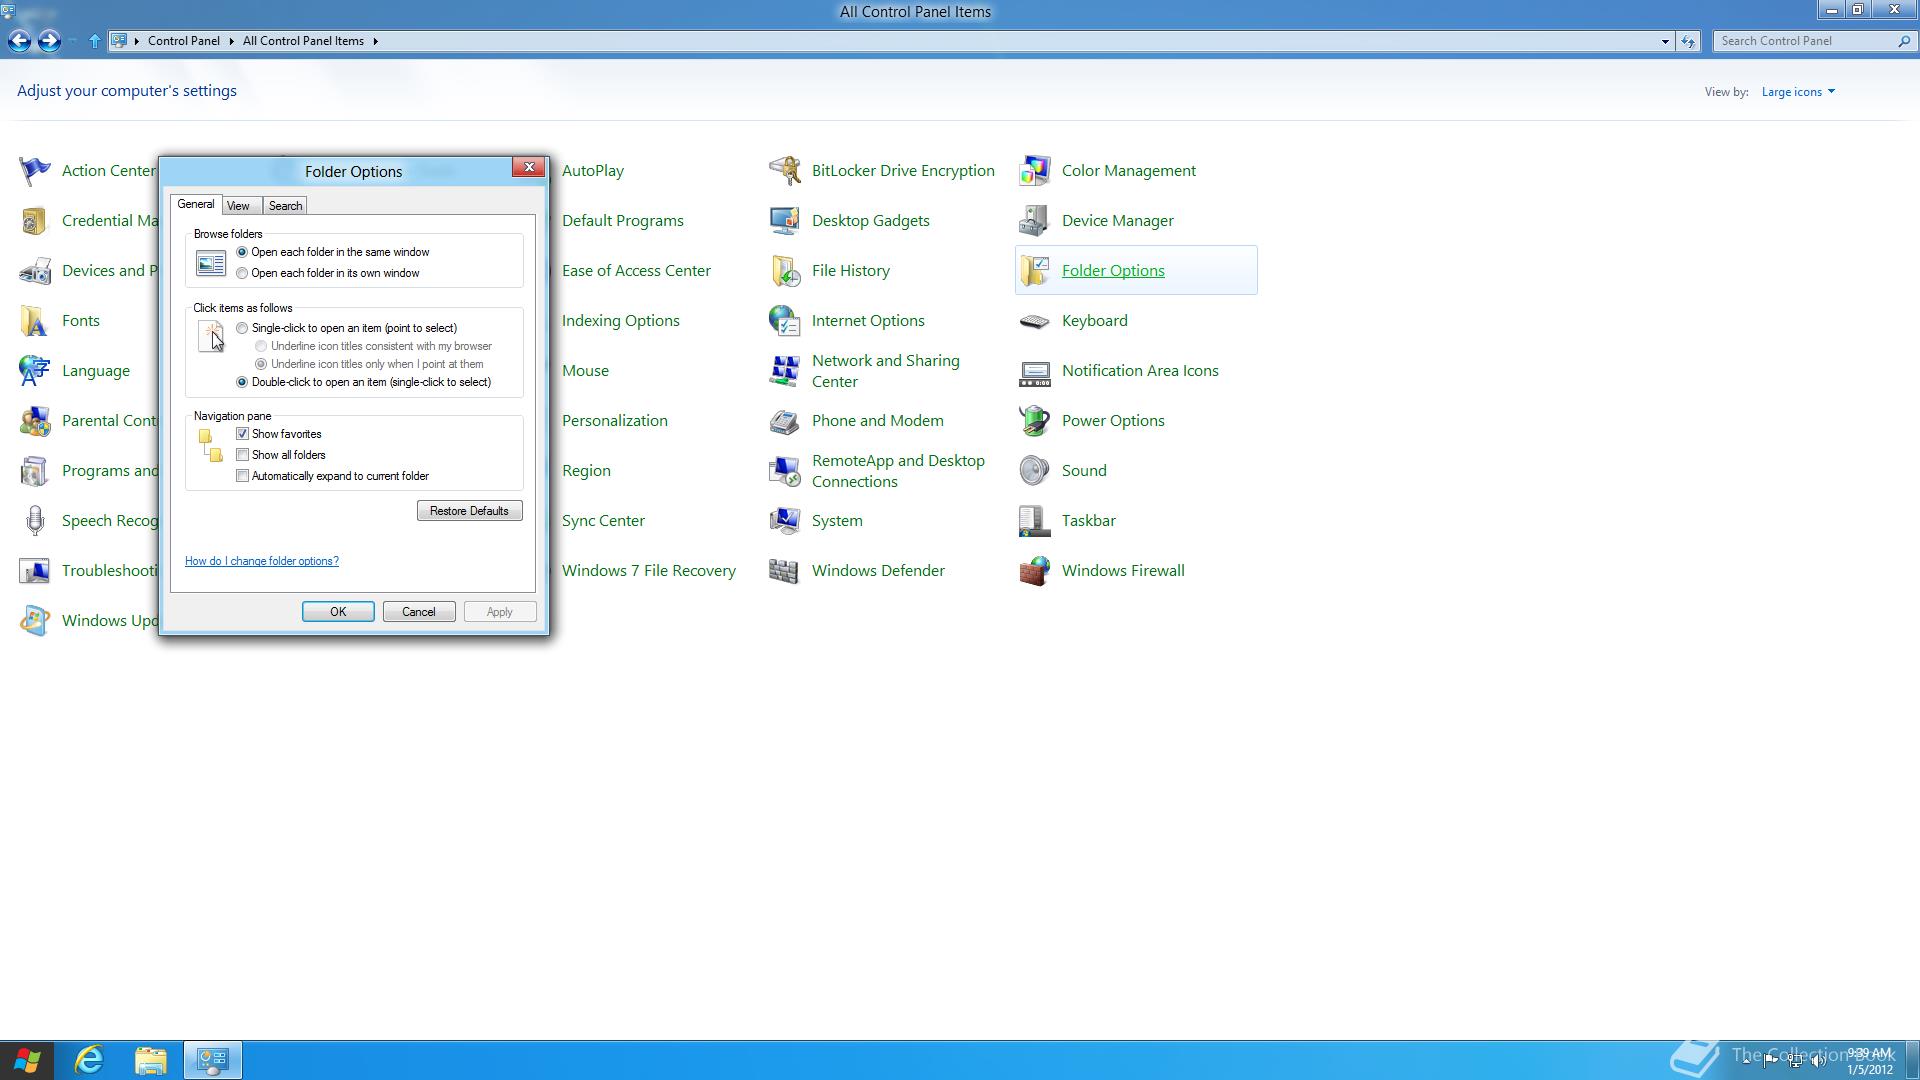Open the Fonts control panel icon
Image resolution: width=1920 pixels, height=1080 pixels.
click(81, 320)
